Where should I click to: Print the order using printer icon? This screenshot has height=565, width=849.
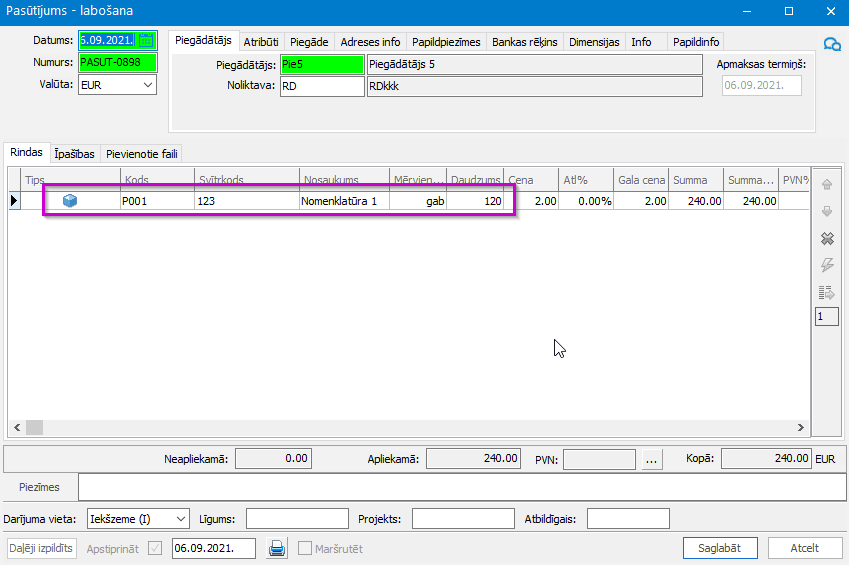click(x=277, y=548)
